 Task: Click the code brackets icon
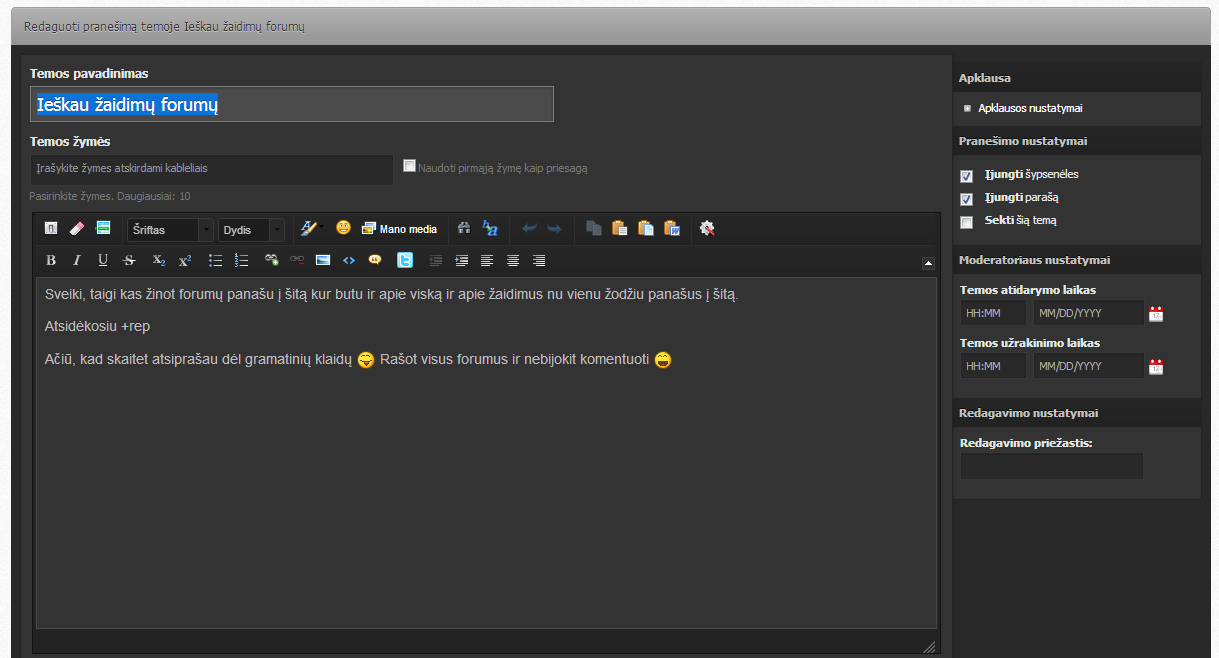click(349, 260)
